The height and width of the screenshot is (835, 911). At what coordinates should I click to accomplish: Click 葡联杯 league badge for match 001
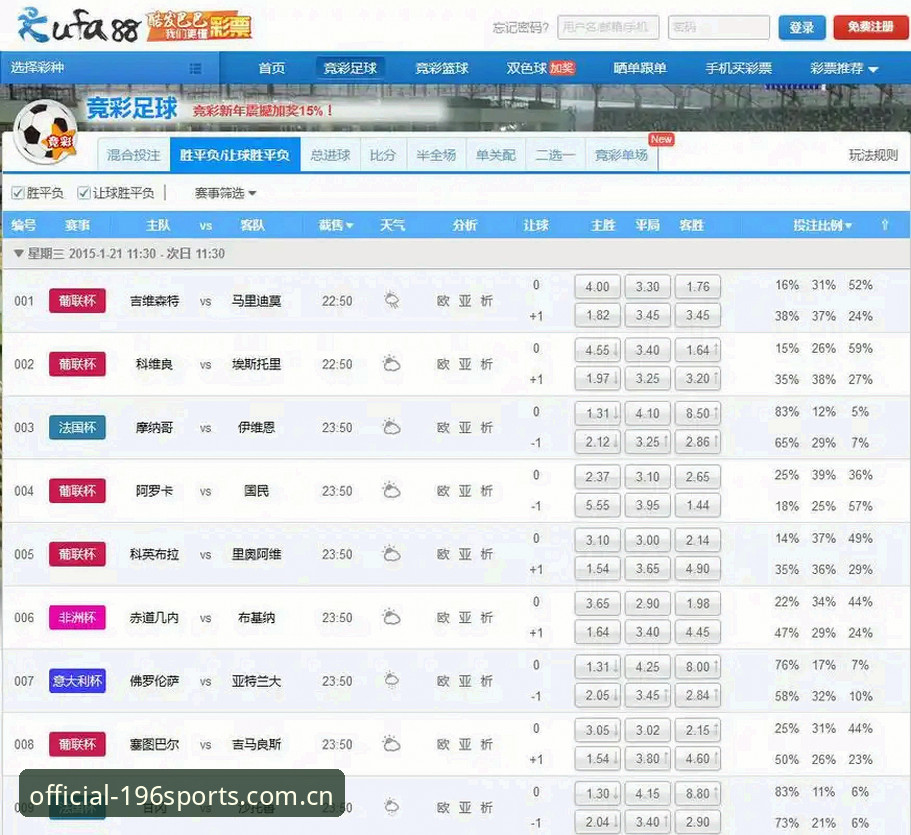[x=77, y=300]
